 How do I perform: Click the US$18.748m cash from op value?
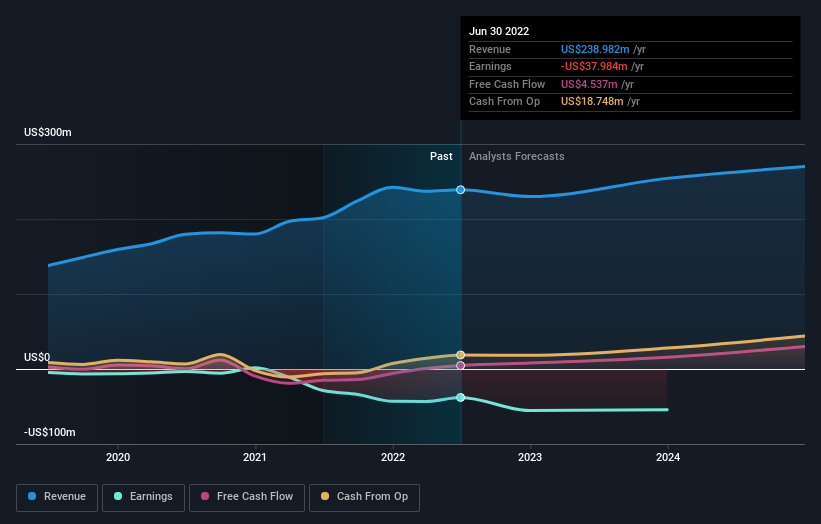592,102
